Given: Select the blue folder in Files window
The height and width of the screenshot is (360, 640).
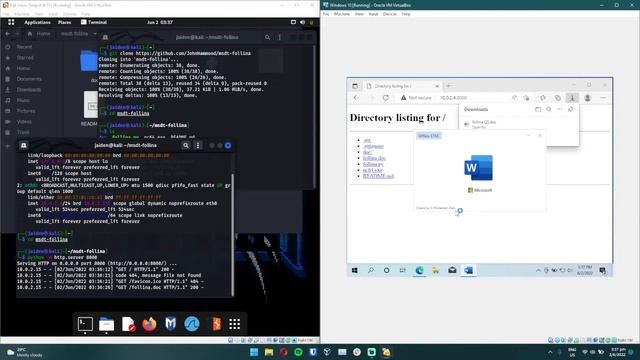Looking at the screenshot, I should pos(89,61).
